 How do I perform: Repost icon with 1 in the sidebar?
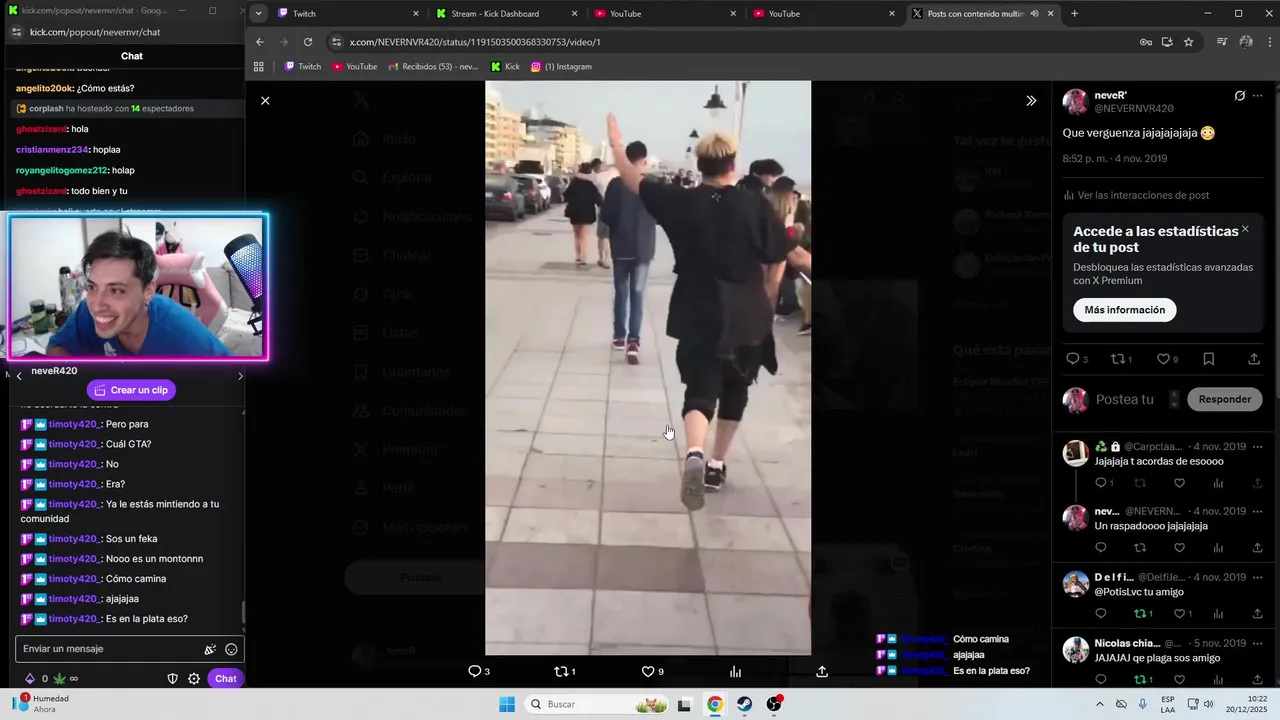1123,359
